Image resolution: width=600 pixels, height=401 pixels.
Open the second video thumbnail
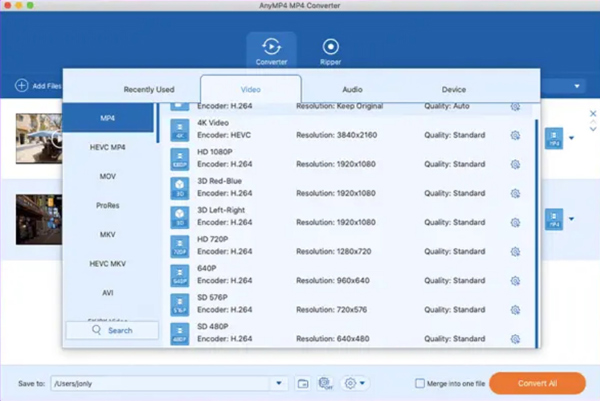coord(39,219)
